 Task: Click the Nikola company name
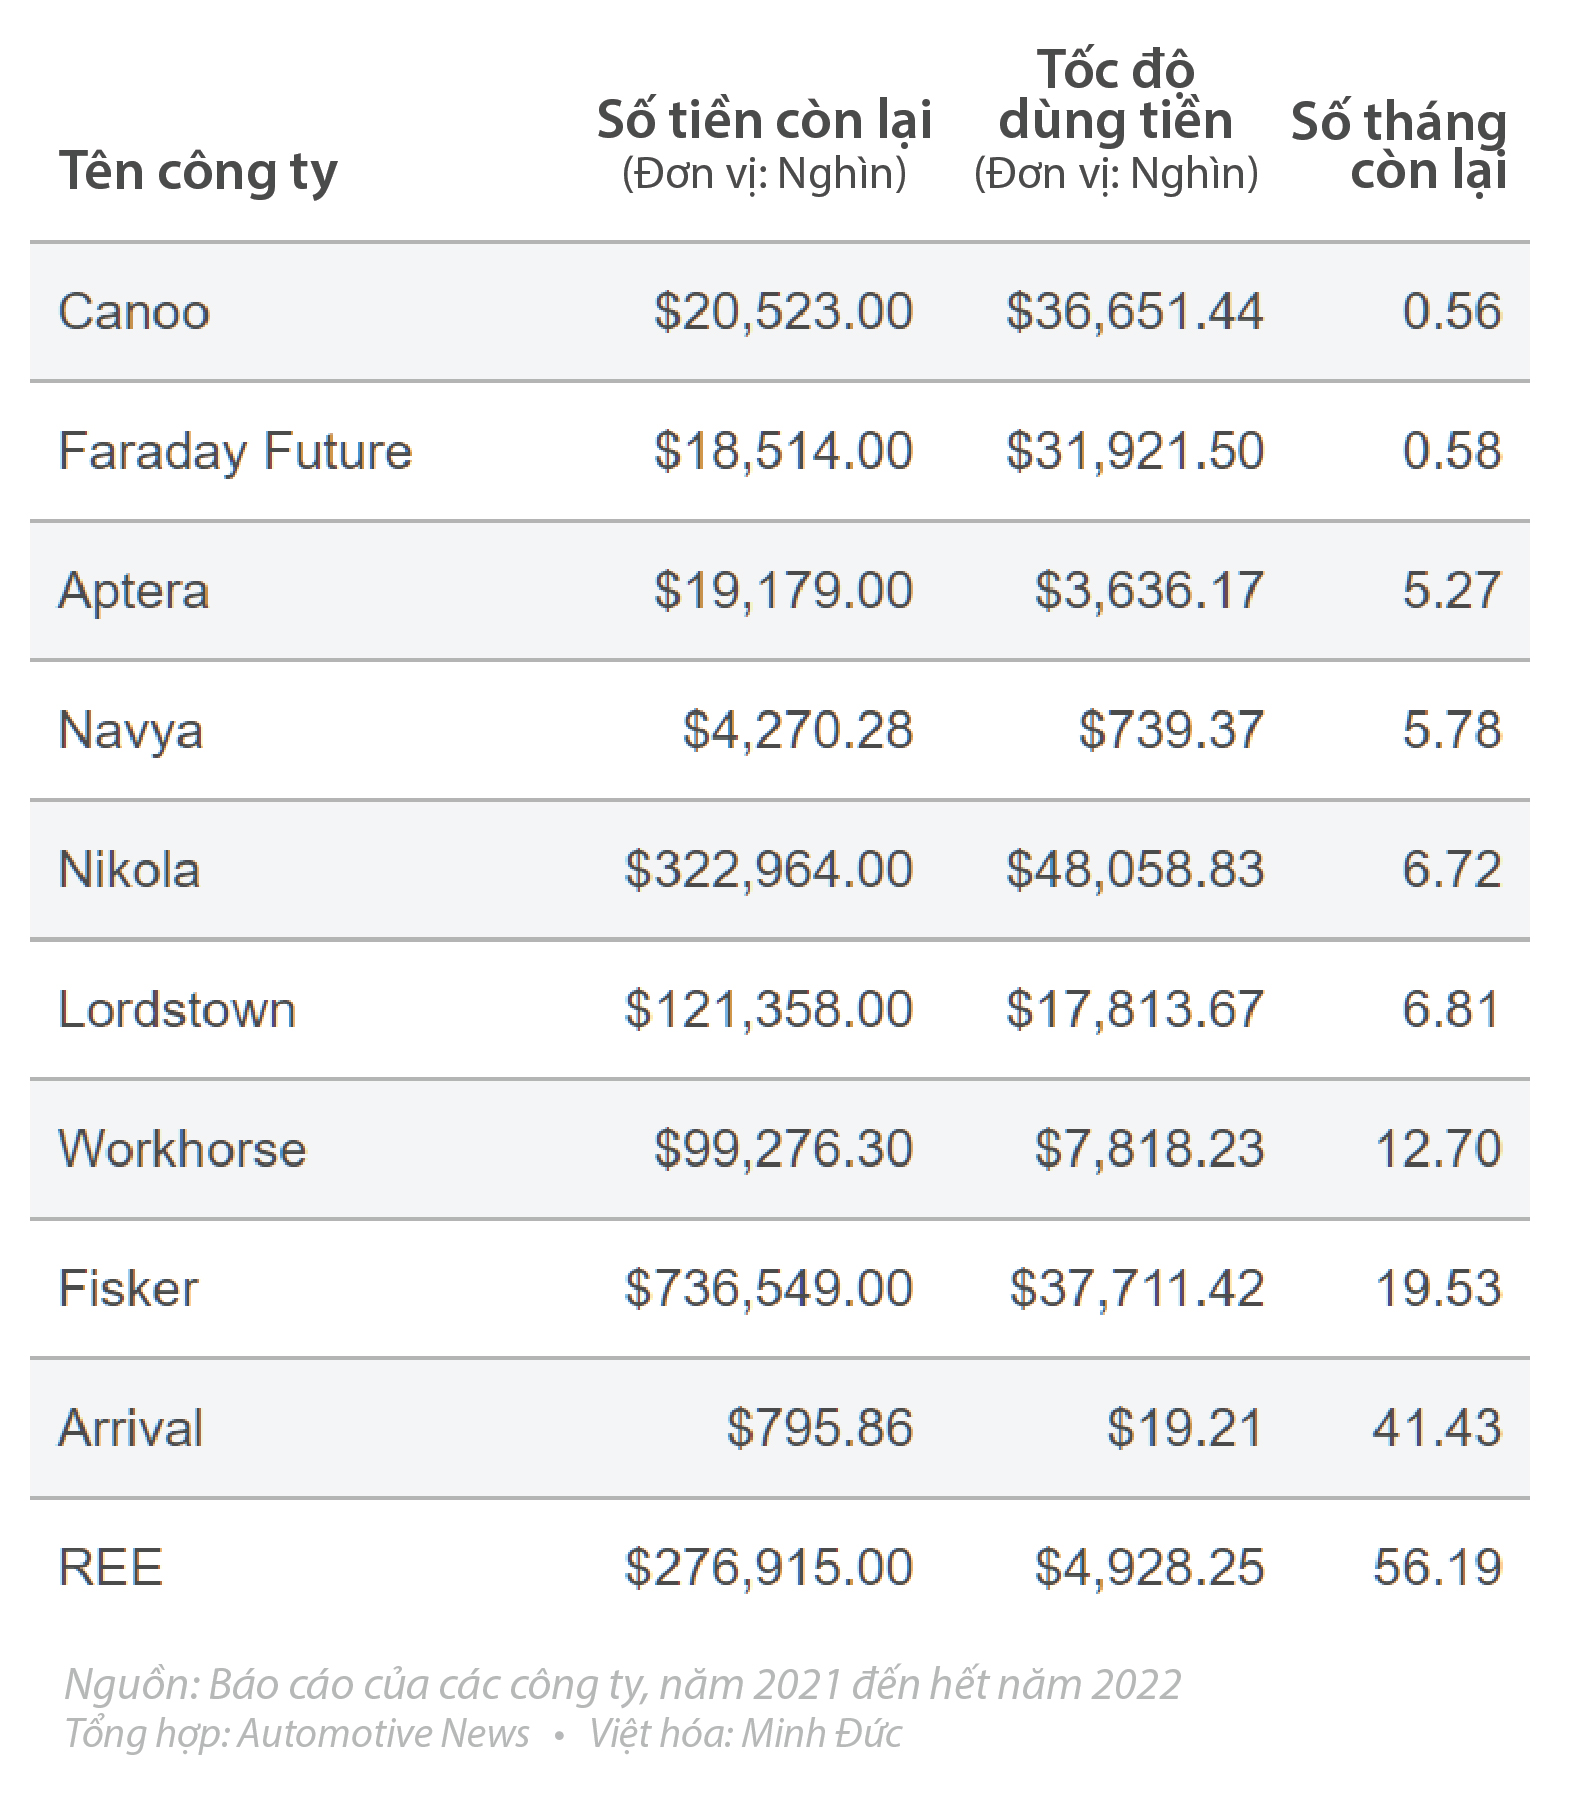129,869
